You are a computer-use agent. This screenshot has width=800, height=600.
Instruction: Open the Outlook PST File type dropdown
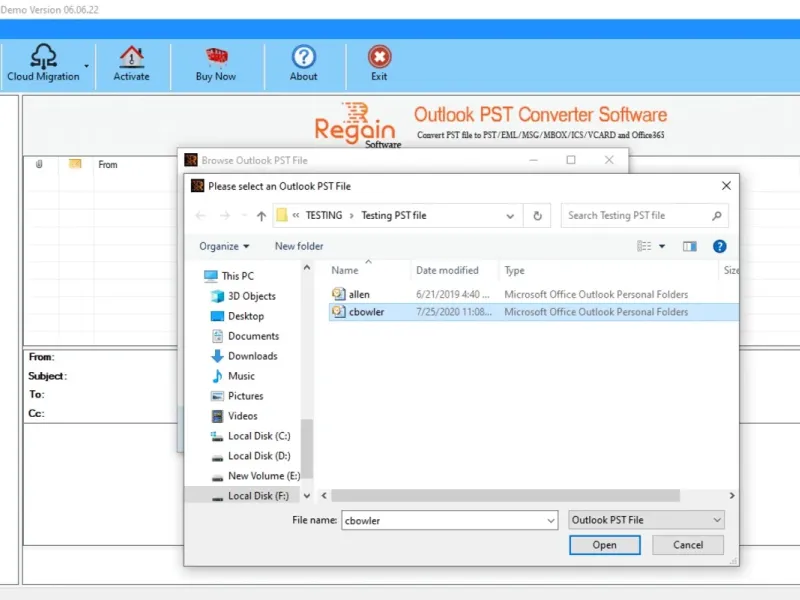(x=646, y=520)
